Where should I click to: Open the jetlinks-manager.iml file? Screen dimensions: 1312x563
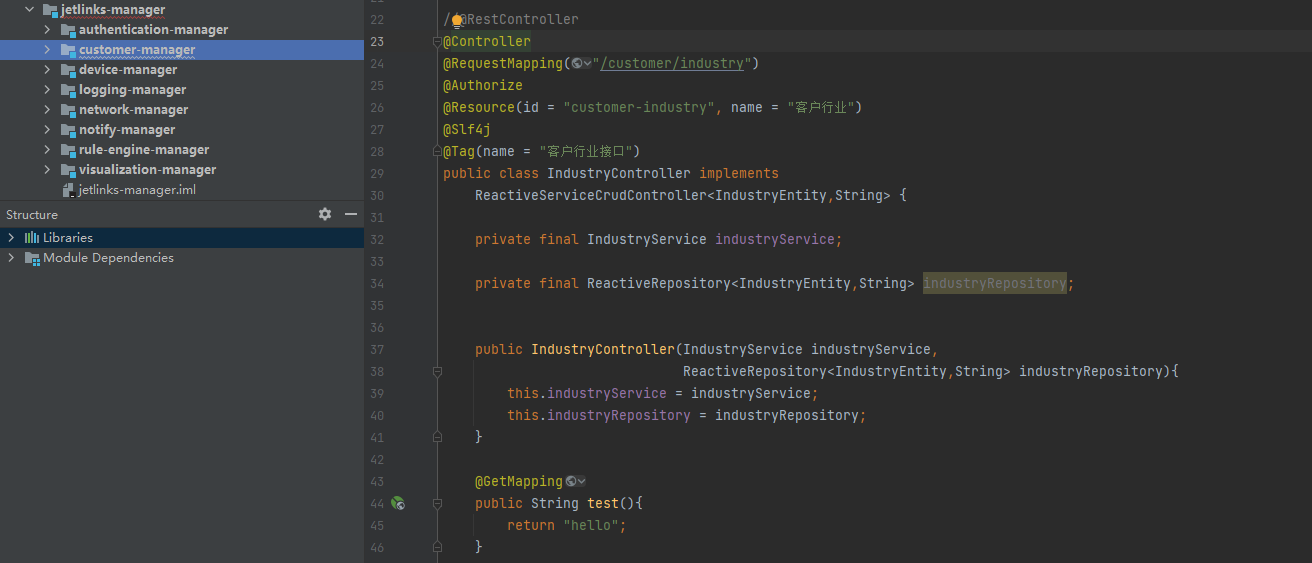[x=137, y=190]
